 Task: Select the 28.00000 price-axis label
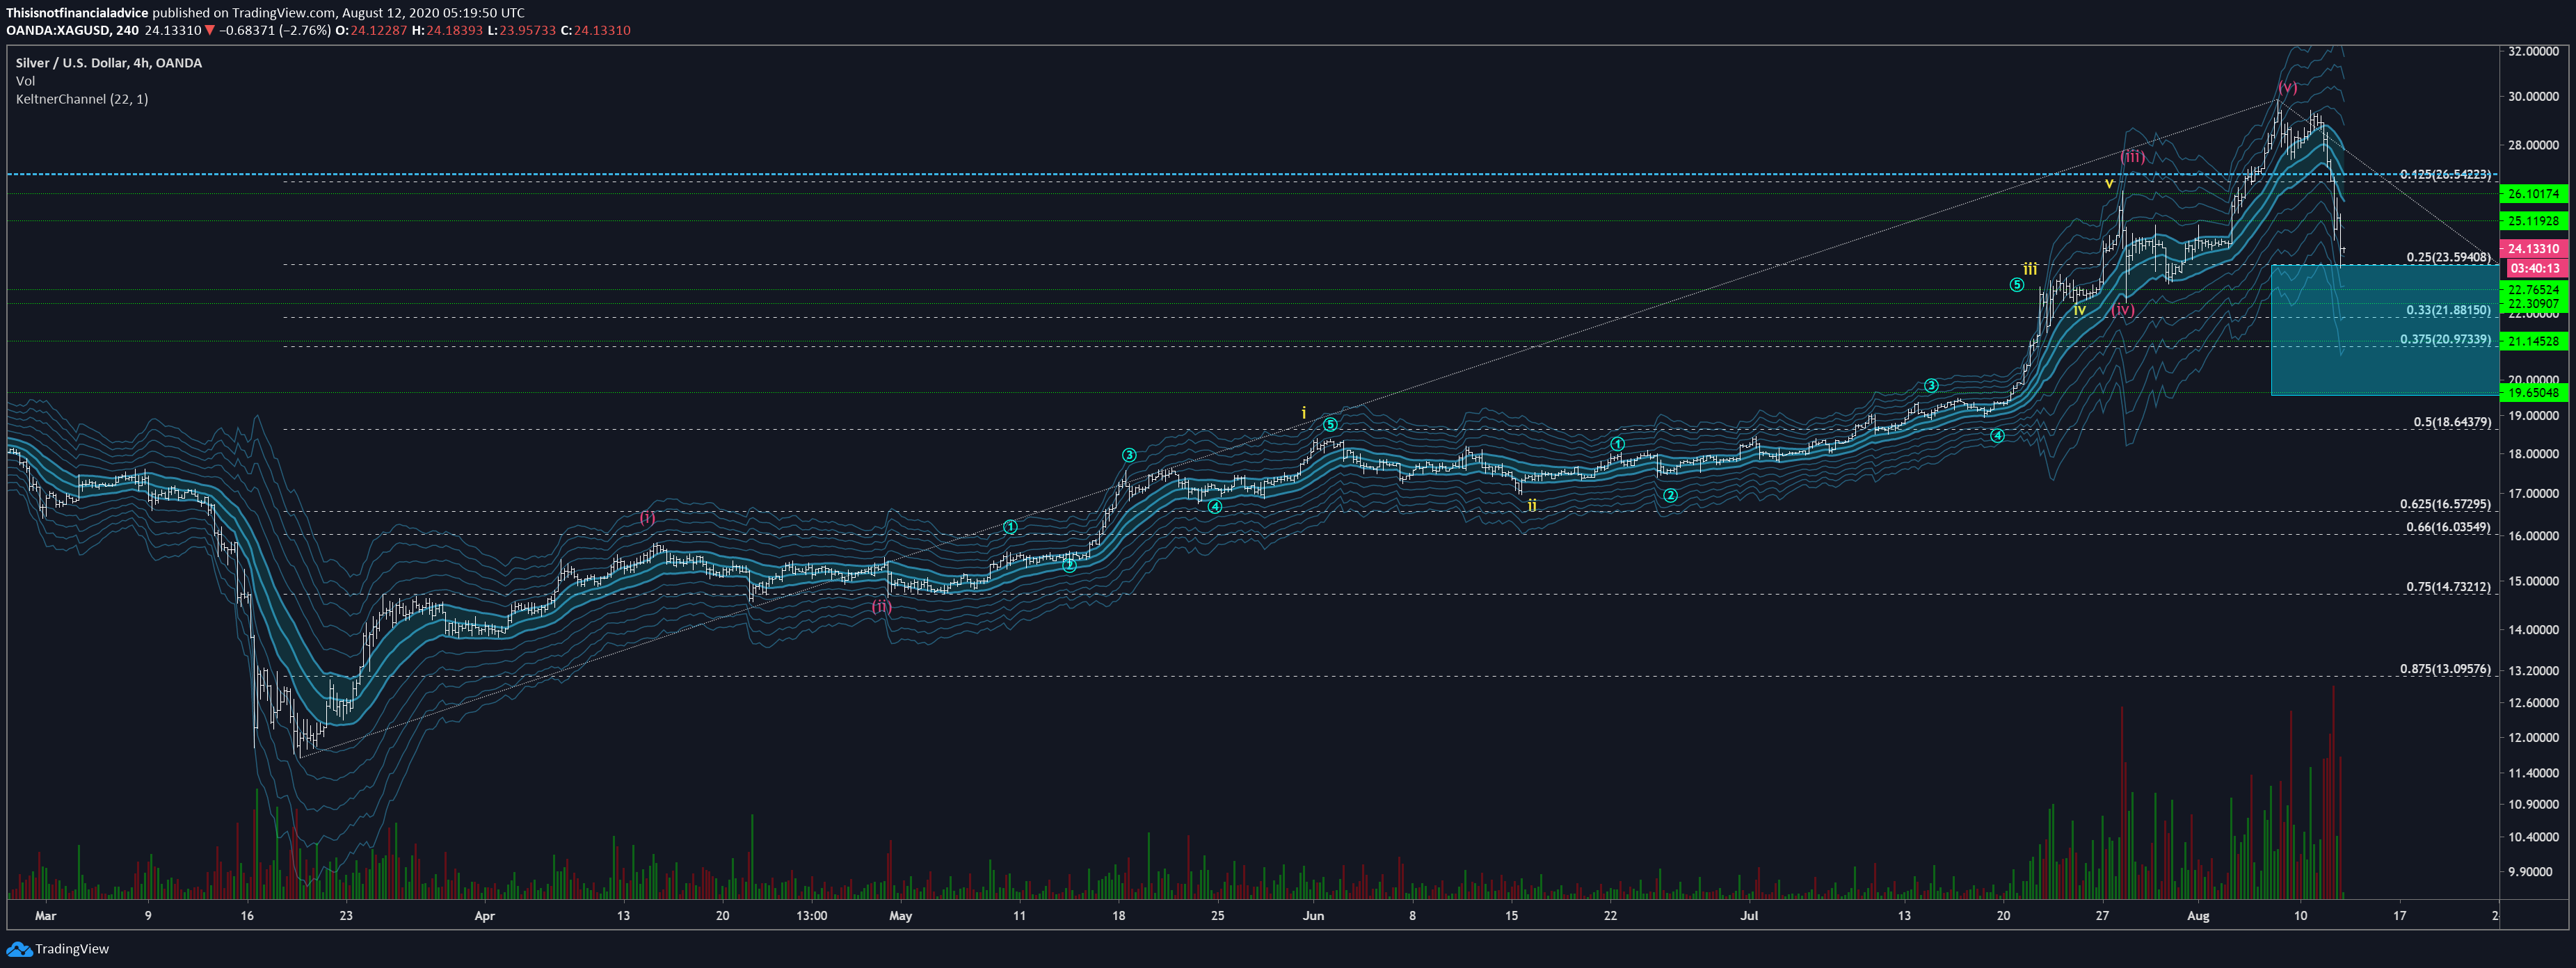(x=2533, y=146)
